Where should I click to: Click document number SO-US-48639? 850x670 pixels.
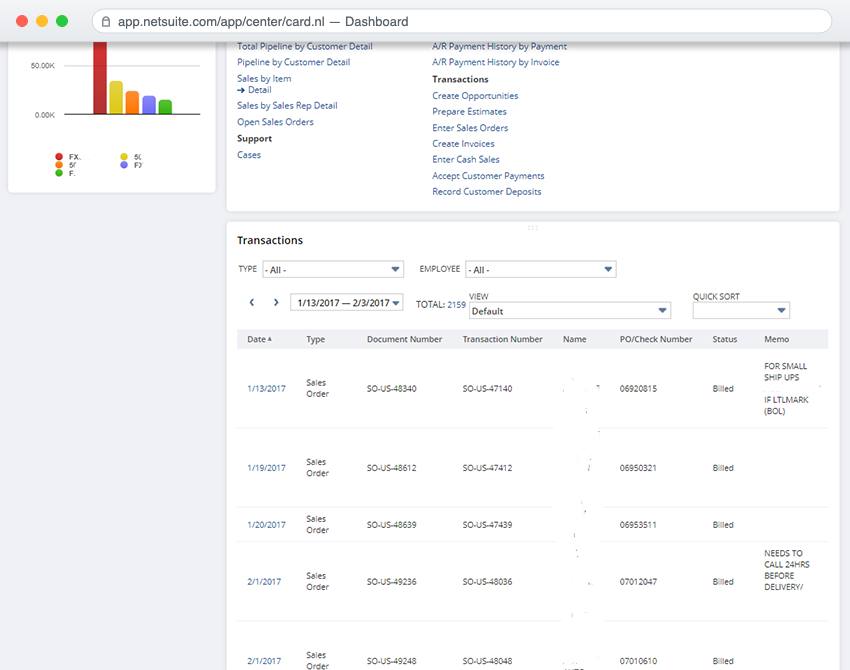(391, 525)
